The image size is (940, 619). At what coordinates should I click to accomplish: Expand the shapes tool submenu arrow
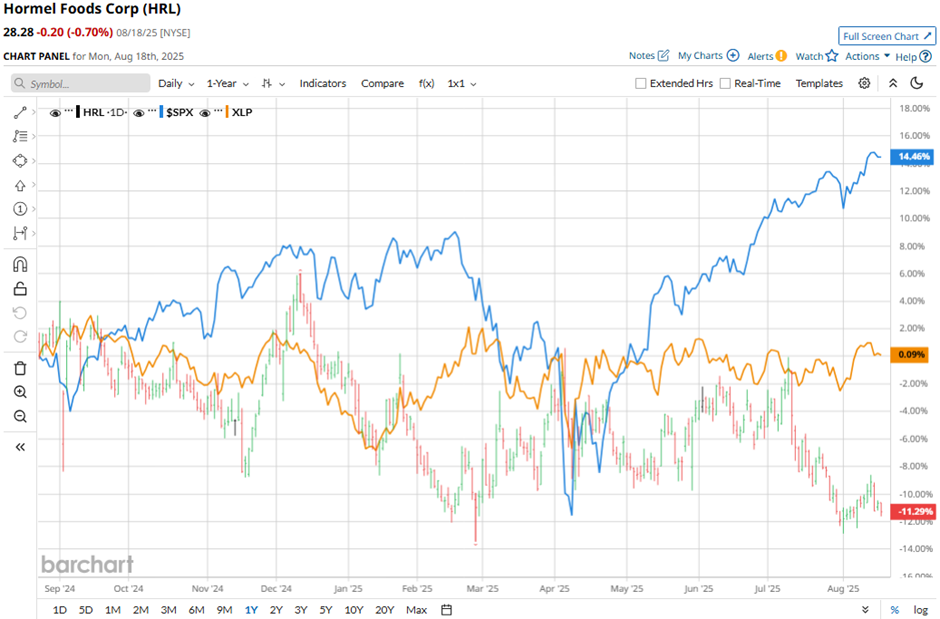tap(34, 161)
